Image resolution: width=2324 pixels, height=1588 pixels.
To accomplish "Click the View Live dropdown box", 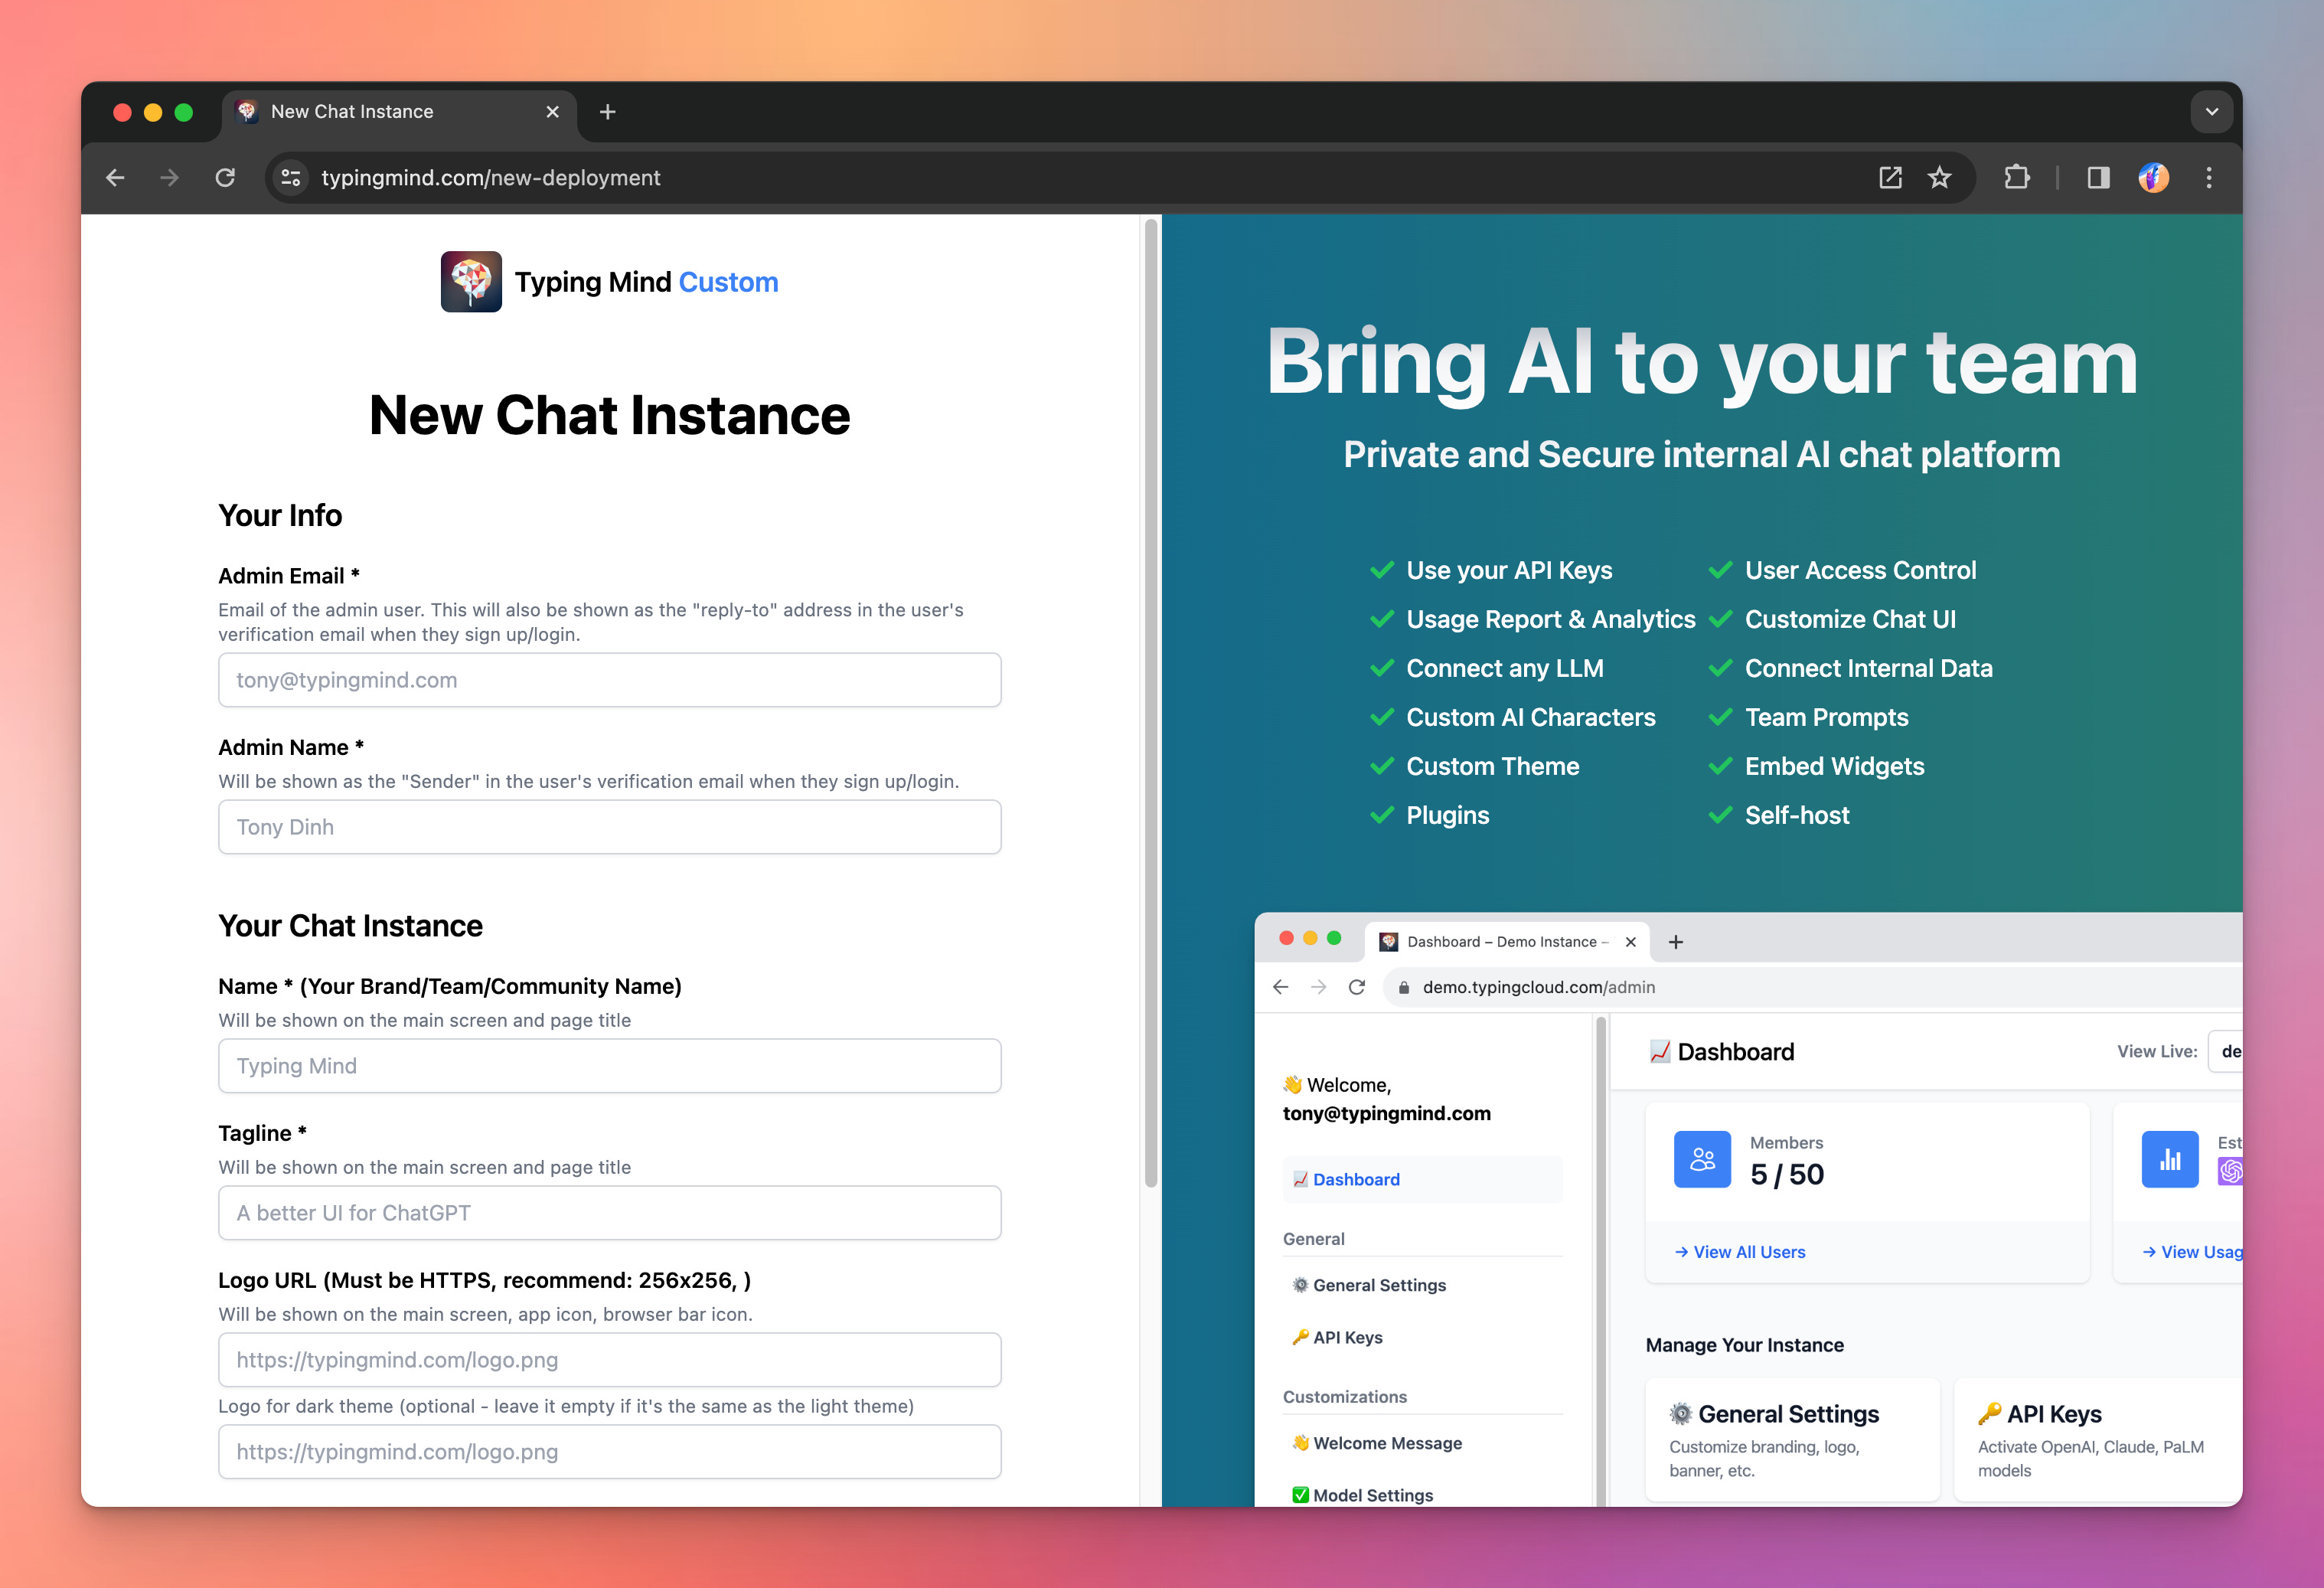I will 2226,1052.
